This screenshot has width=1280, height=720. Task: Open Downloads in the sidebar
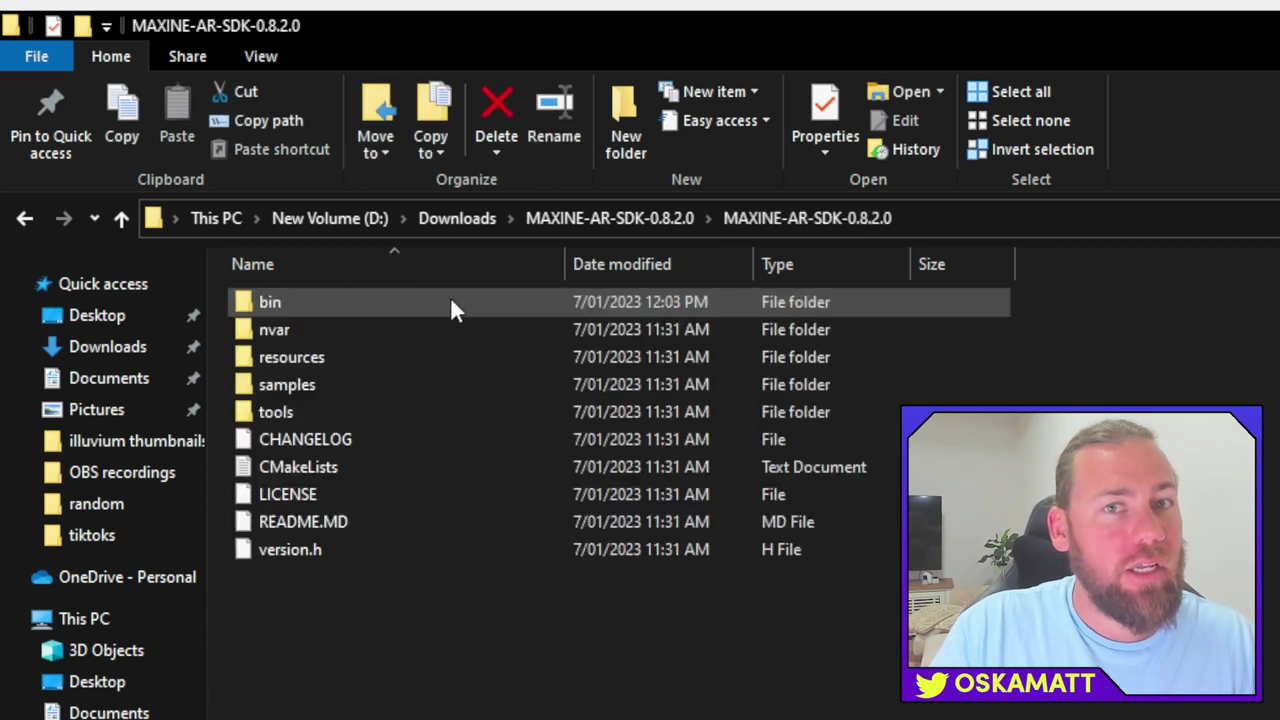point(107,347)
